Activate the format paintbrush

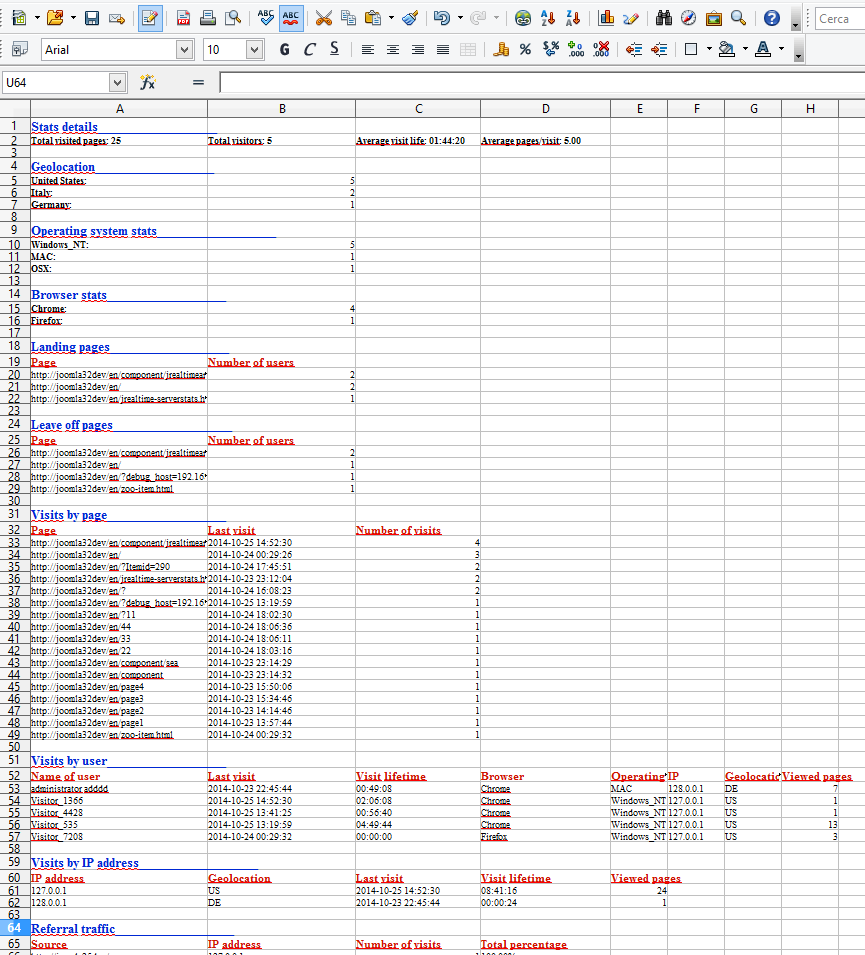pyautogui.click(x=410, y=18)
